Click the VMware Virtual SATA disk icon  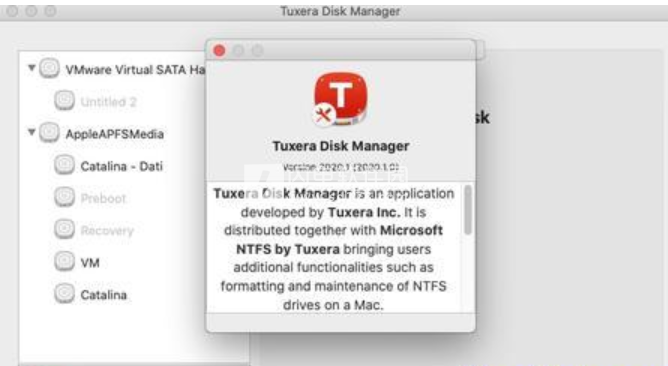(x=49, y=68)
